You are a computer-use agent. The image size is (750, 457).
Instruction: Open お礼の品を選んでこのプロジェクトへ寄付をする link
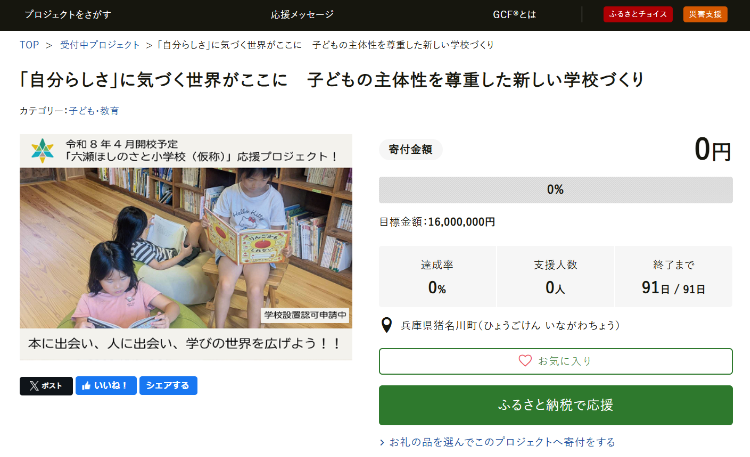502,443
